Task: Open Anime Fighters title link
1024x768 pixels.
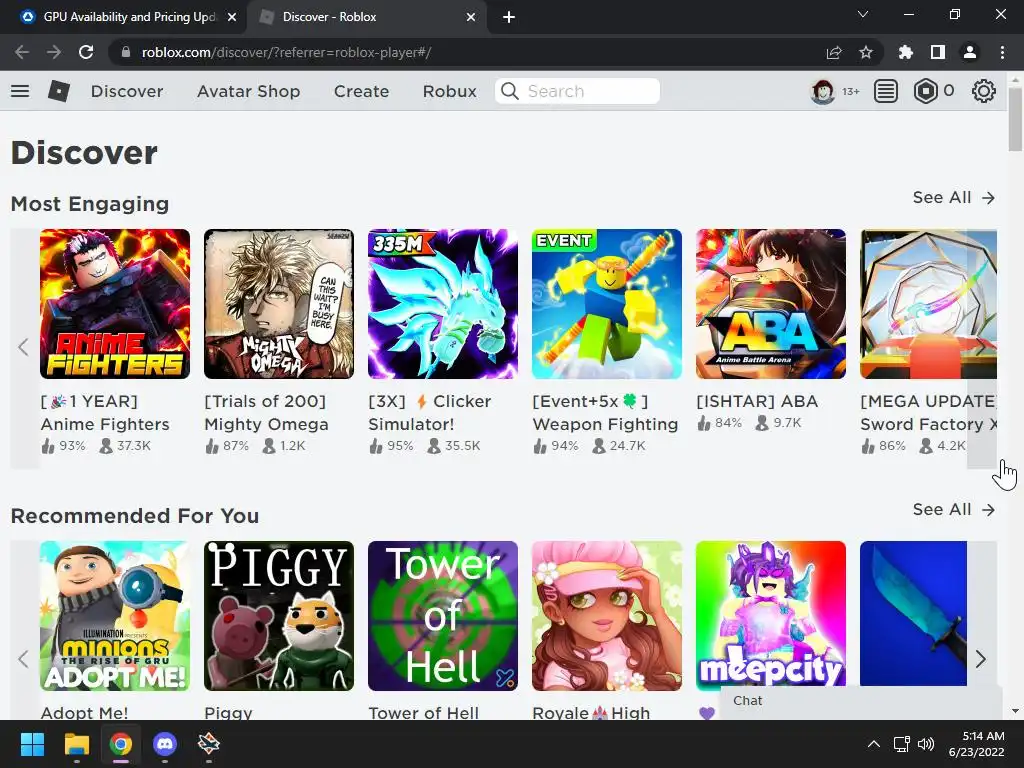Action: pos(105,413)
